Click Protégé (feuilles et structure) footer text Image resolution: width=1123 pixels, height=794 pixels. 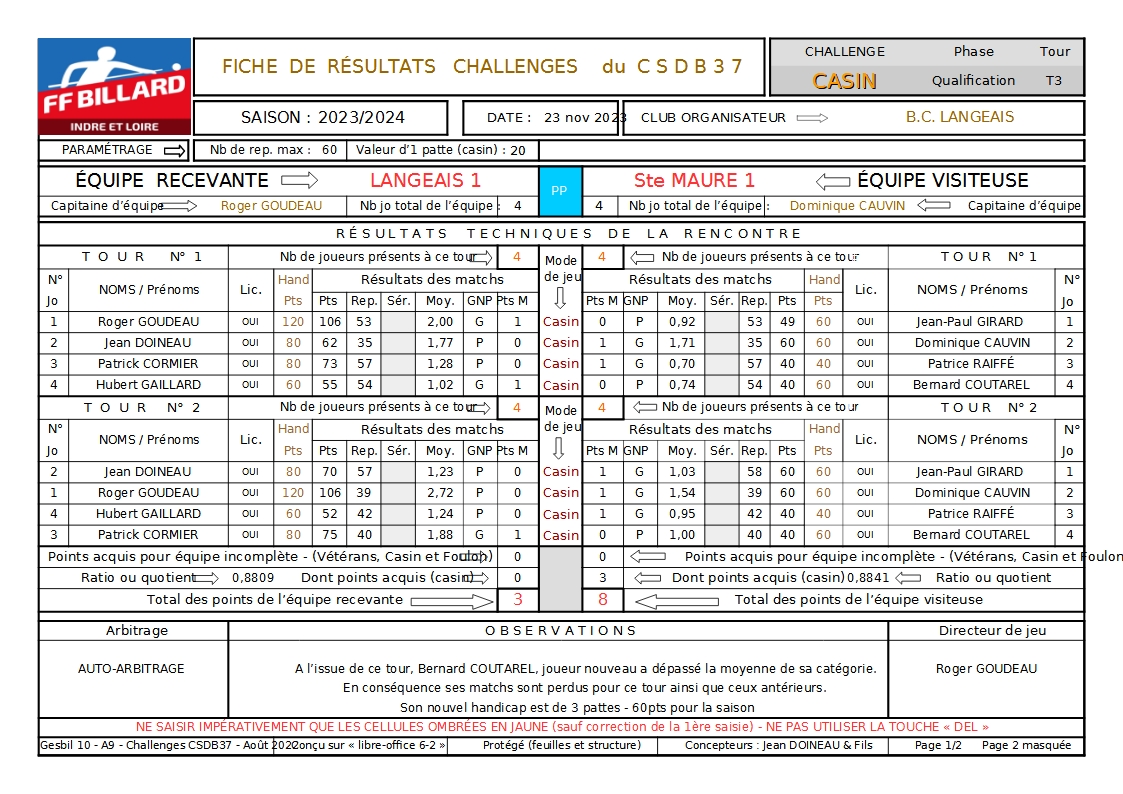562,745
